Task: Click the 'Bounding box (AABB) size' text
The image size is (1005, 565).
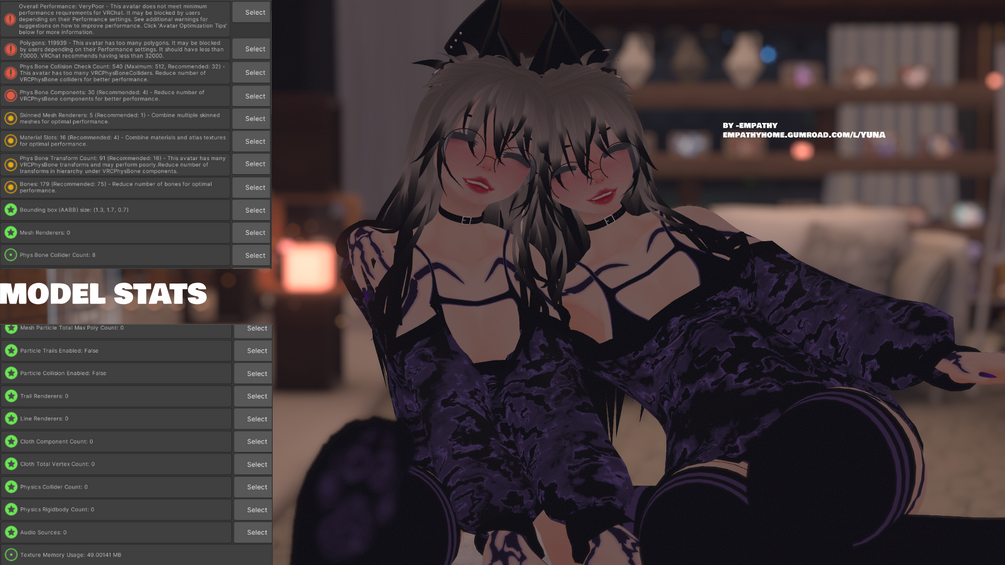Action: [x=74, y=210]
